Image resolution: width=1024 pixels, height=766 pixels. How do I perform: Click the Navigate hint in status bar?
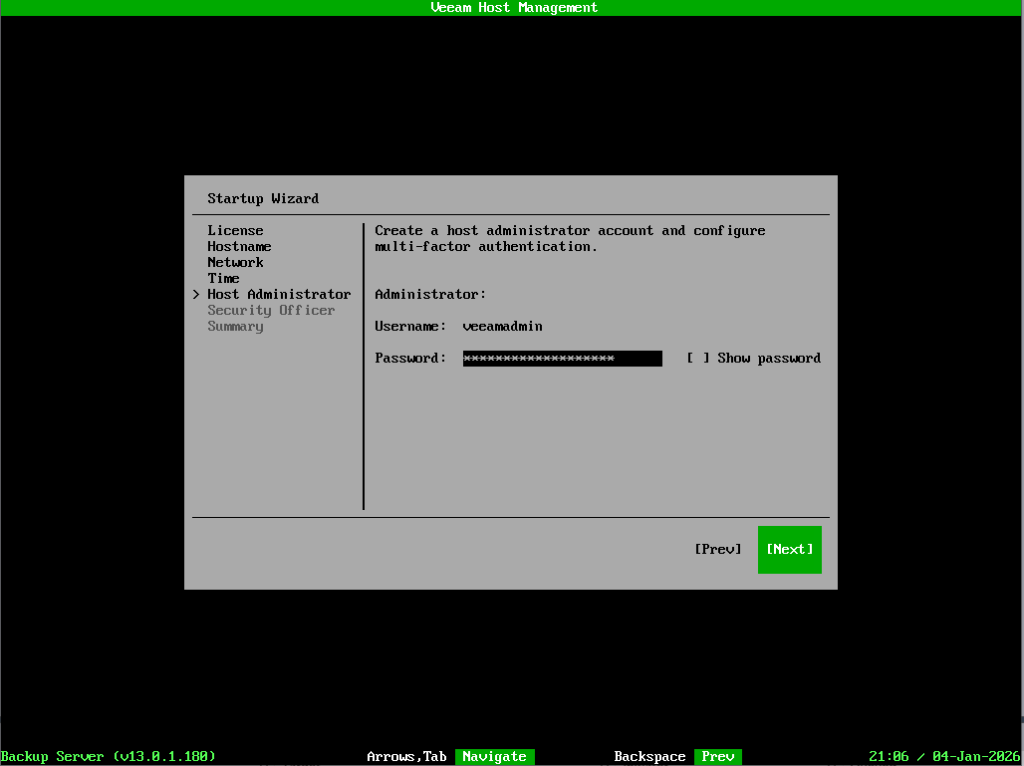pos(494,757)
